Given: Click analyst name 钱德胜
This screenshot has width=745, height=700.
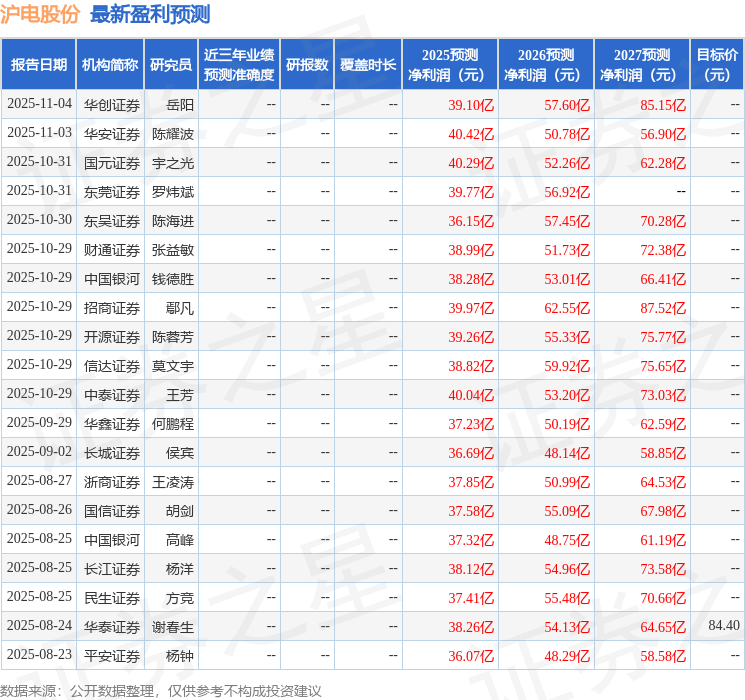Looking at the screenshot, I should coord(173,279).
